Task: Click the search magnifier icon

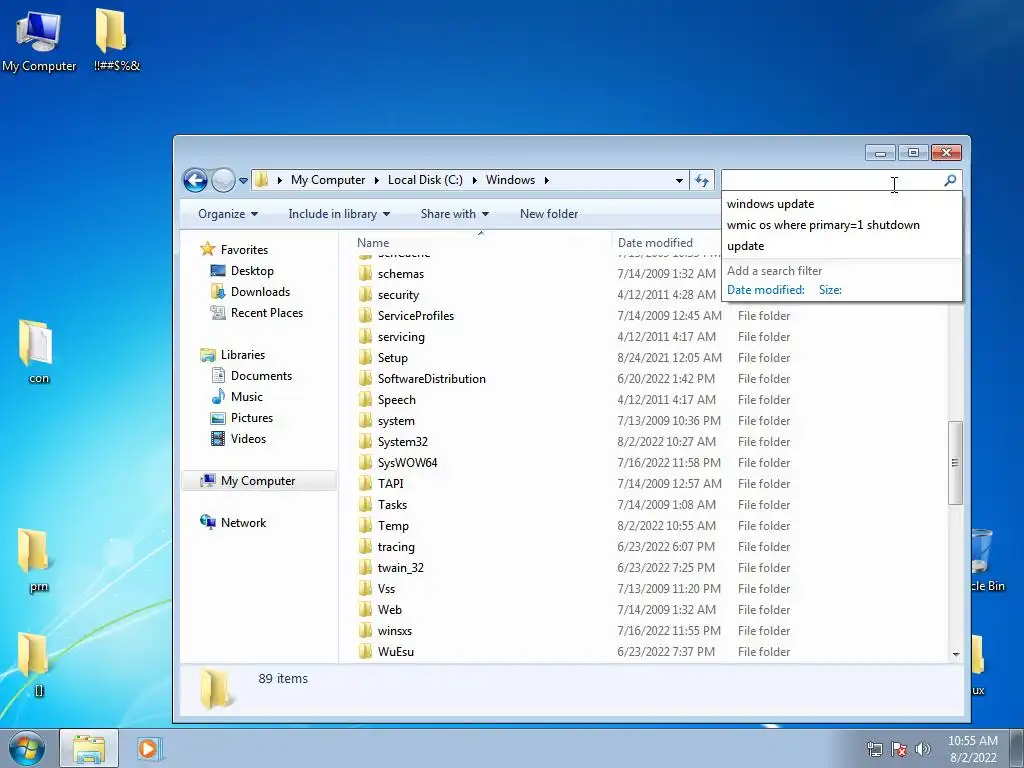Action: click(950, 180)
